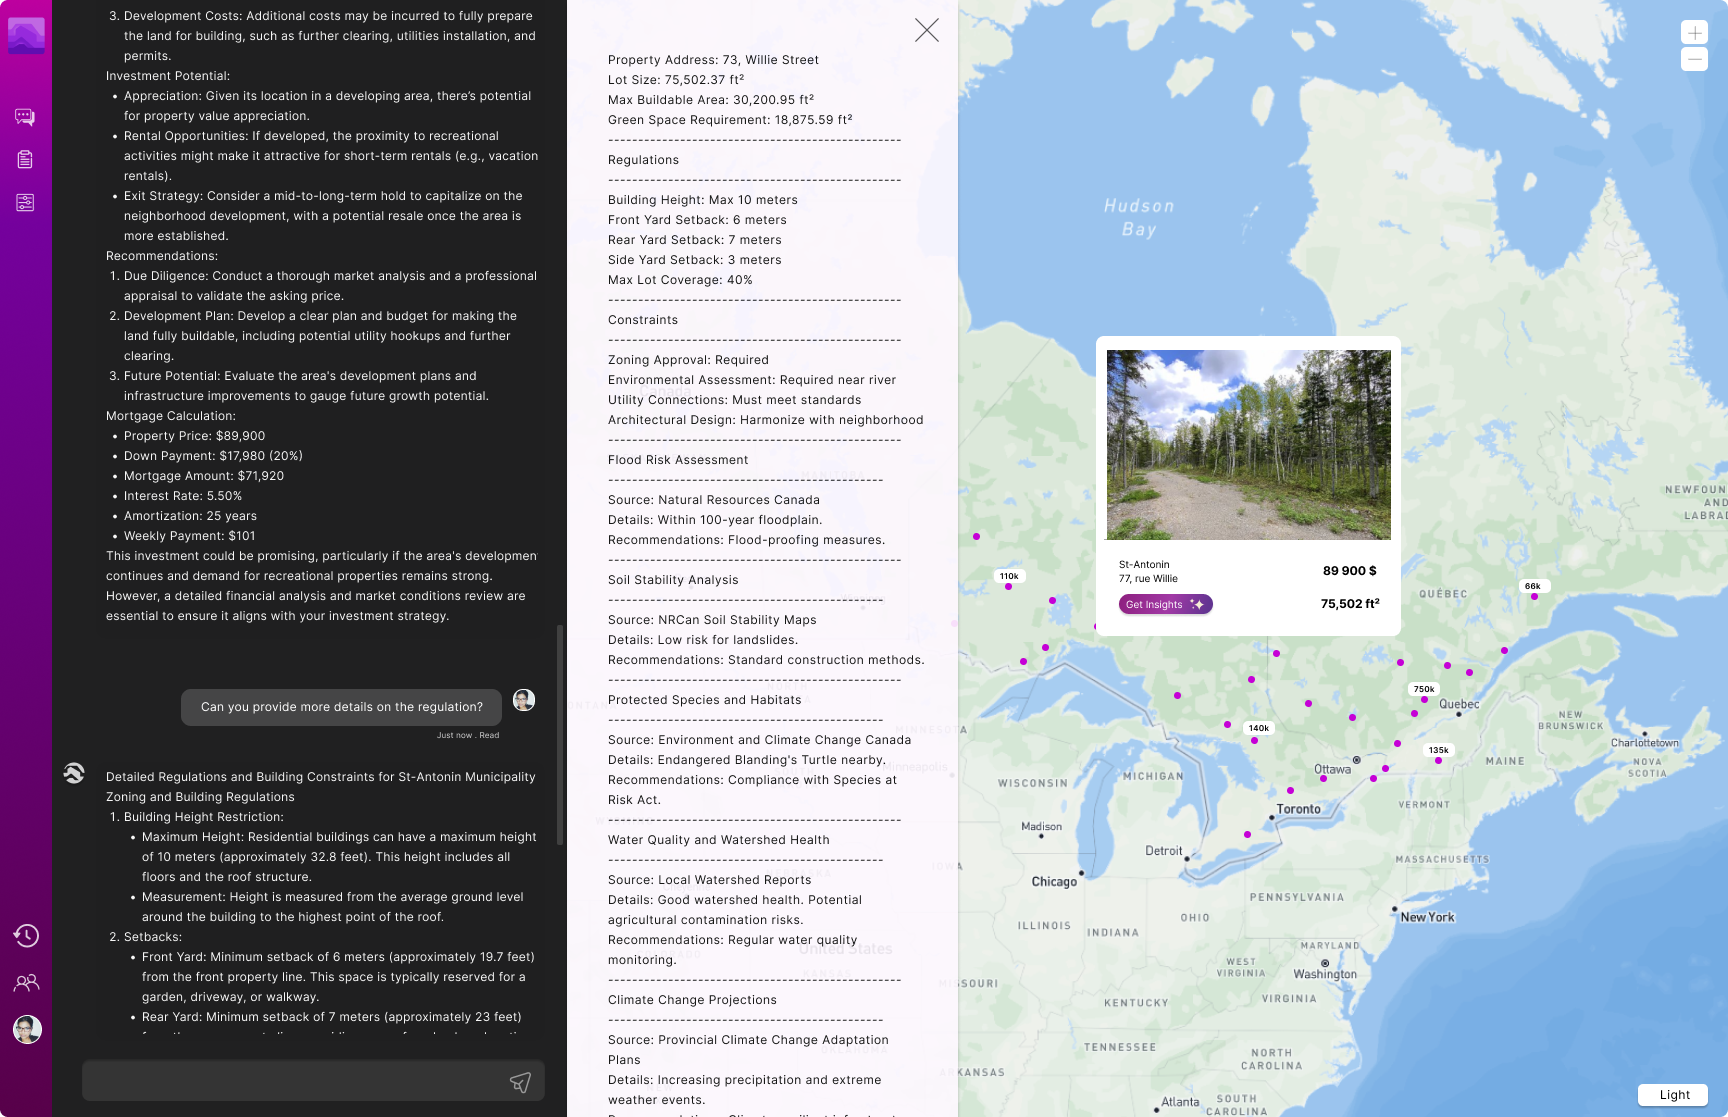Select the 66k map price marker
This screenshot has width=1728, height=1117.
pos(1533,586)
